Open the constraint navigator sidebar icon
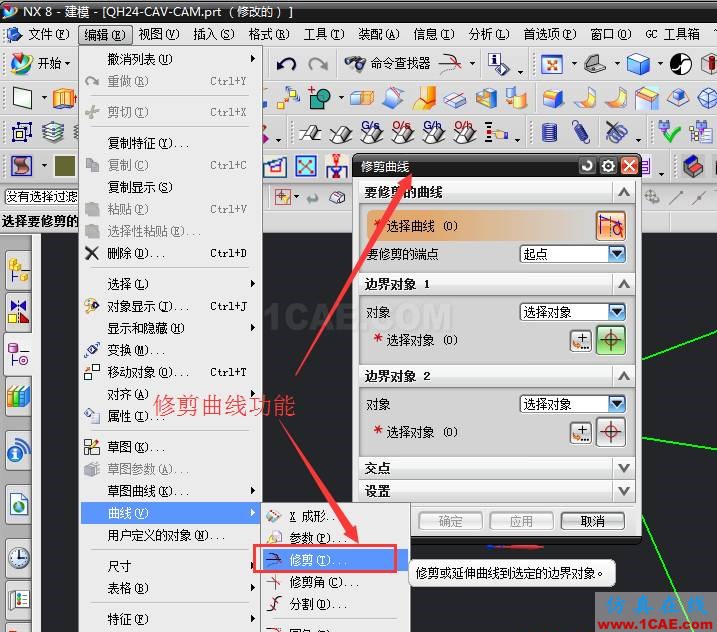Screen dimensions: 717x632 coord(18,313)
